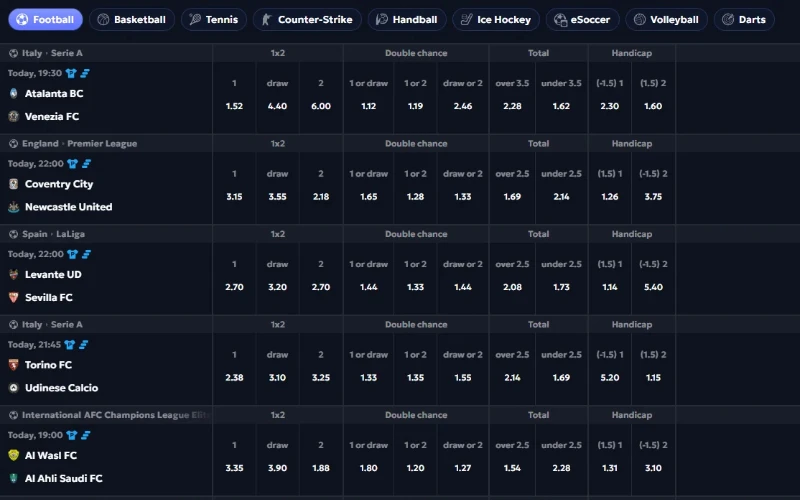The width and height of the screenshot is (800, 500).
Task: Click the stats icon in Torino FC match
Action: (x=83, y=345)
